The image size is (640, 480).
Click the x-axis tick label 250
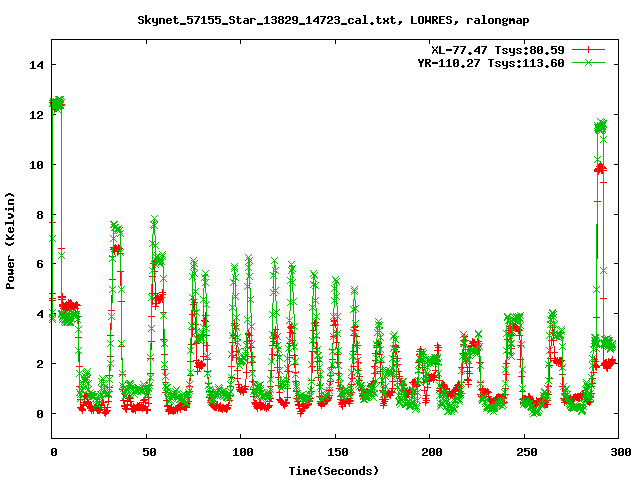point(527,452)
